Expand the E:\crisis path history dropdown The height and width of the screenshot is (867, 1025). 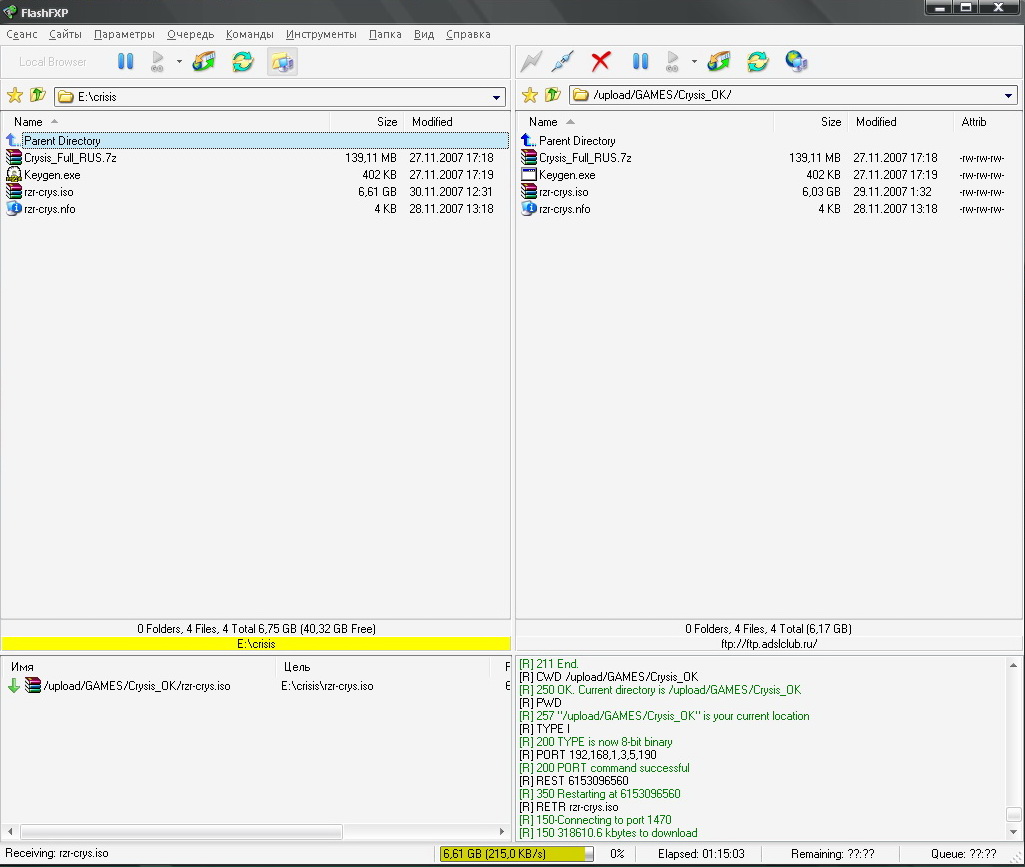(497, 97)
